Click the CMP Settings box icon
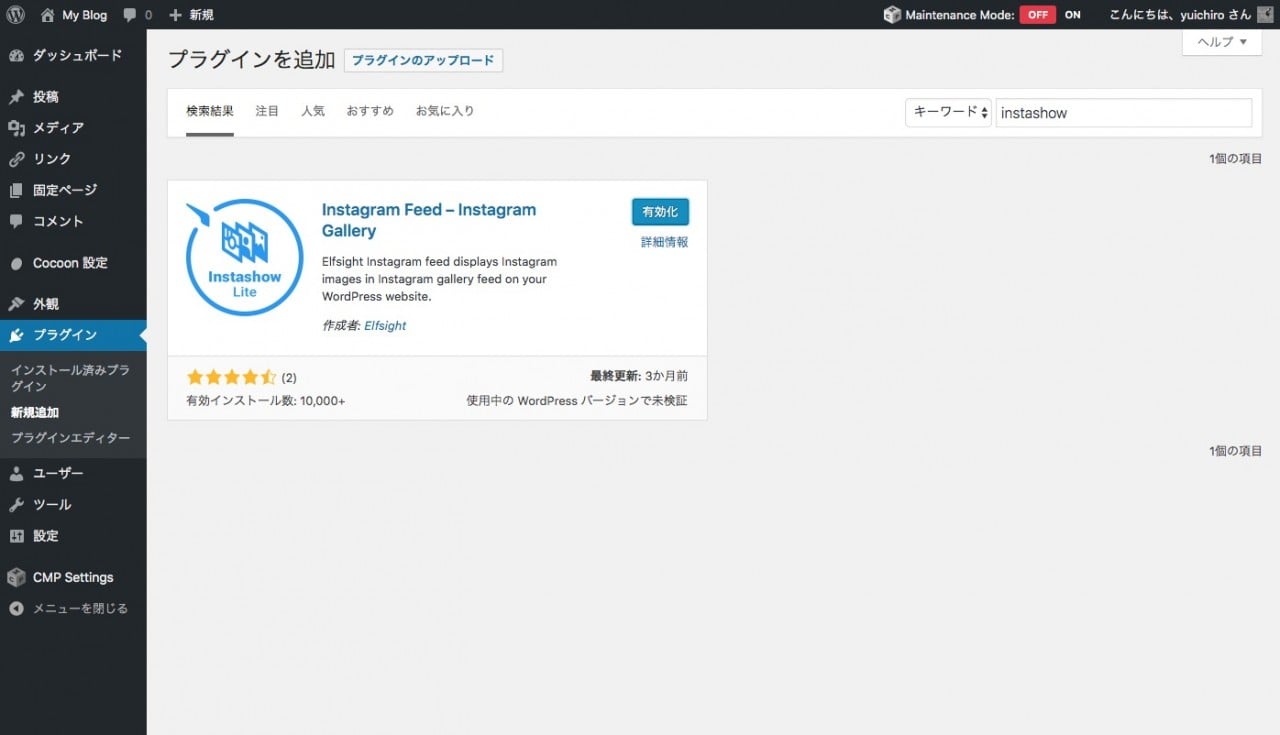Viewport: 1280px width, 735px height. point(16,577)
